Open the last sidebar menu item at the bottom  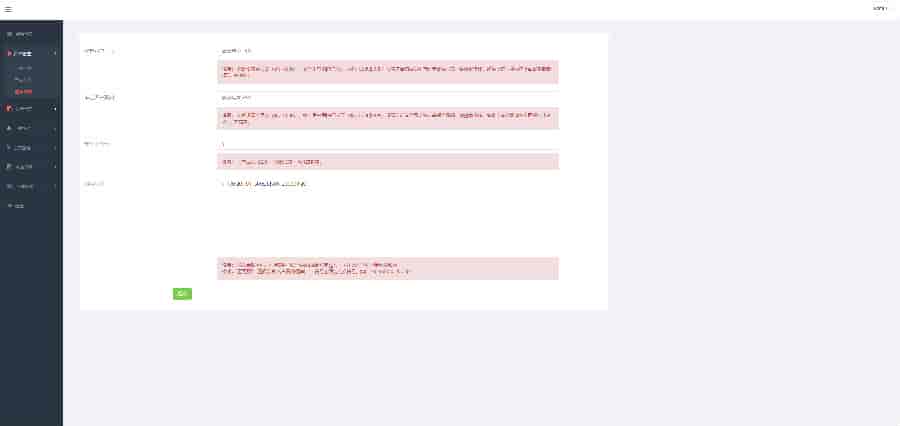pyautogui.click(x=31, y=206)
